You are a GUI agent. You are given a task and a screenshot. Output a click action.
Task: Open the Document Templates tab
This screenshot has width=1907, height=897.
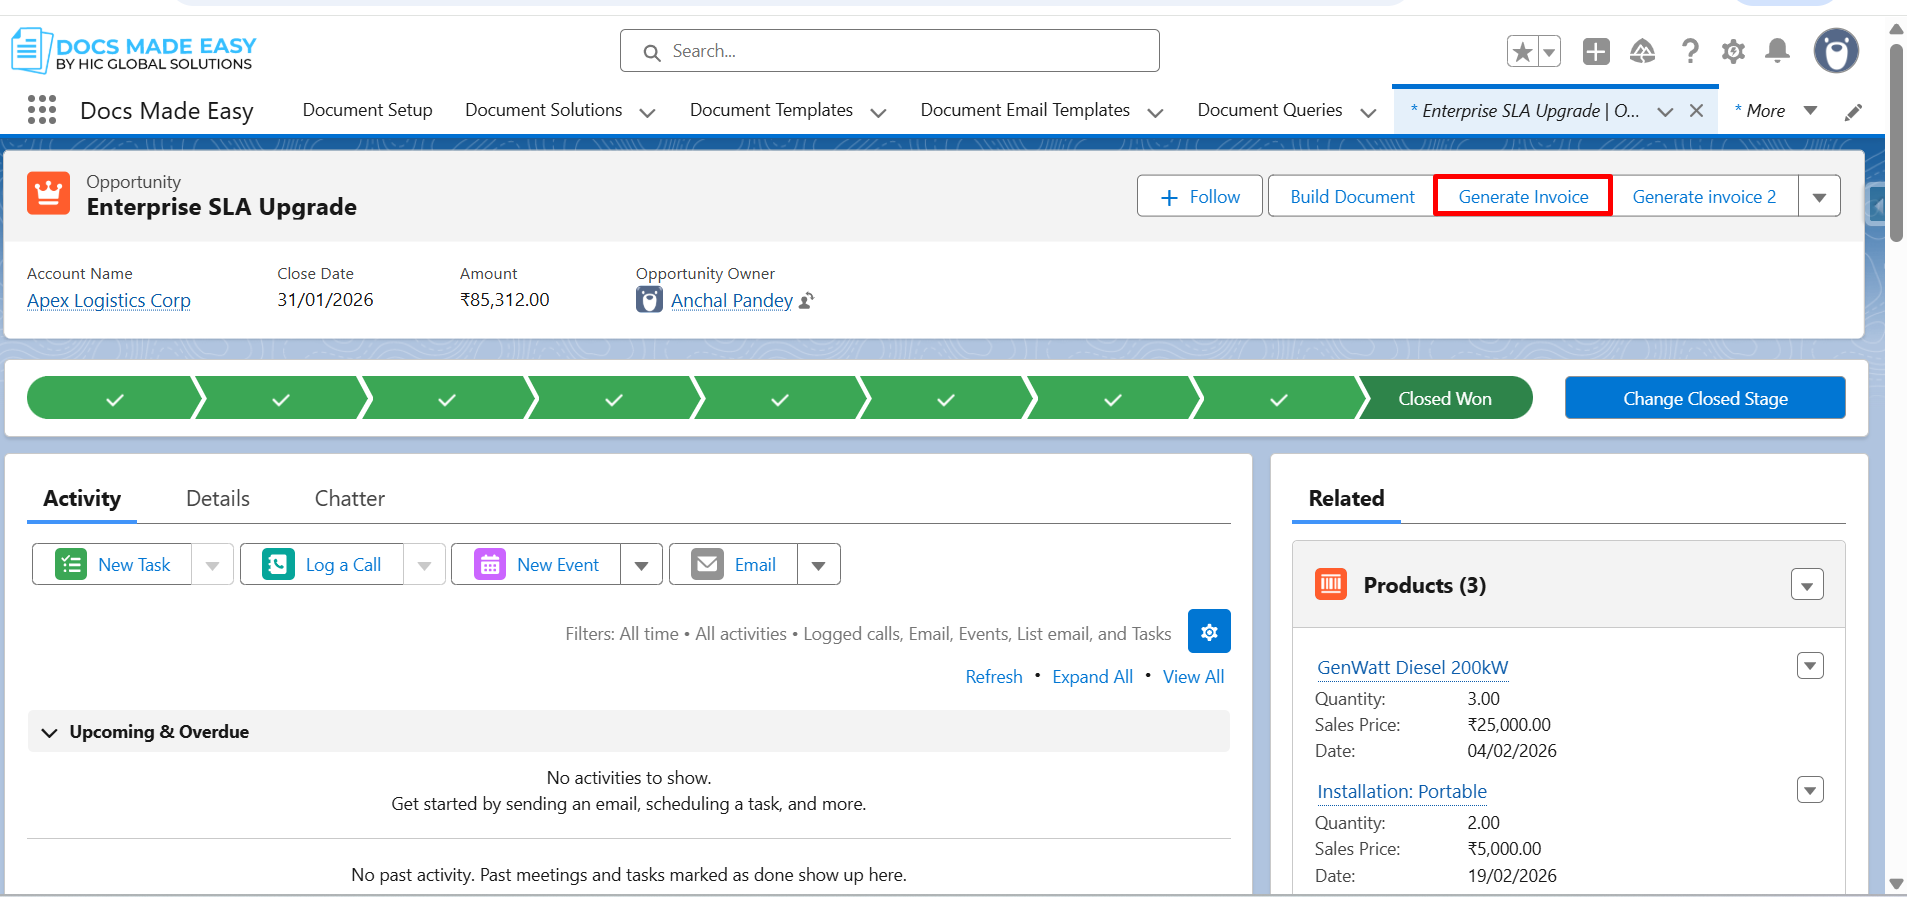click(771, 110)
